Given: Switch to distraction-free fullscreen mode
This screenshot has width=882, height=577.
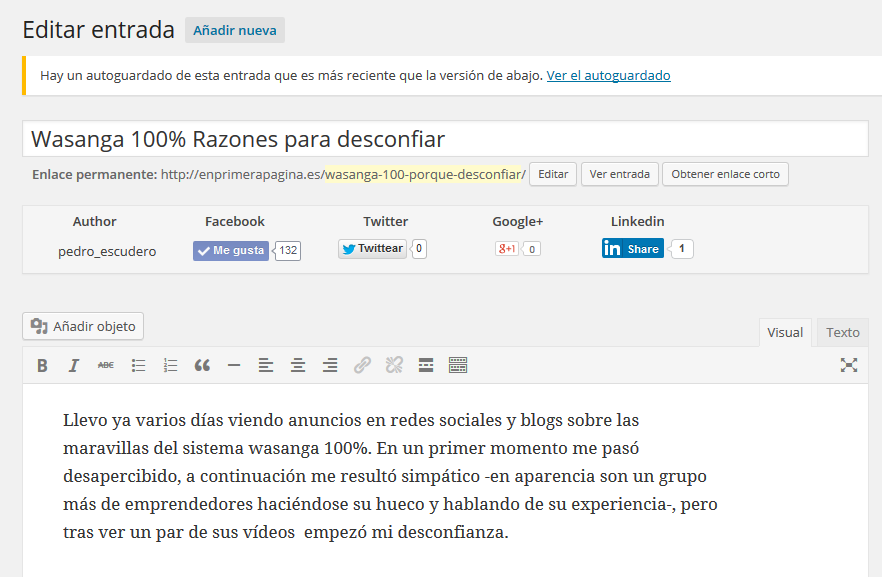Looking at the screenshot, I should tap(849, 366).
